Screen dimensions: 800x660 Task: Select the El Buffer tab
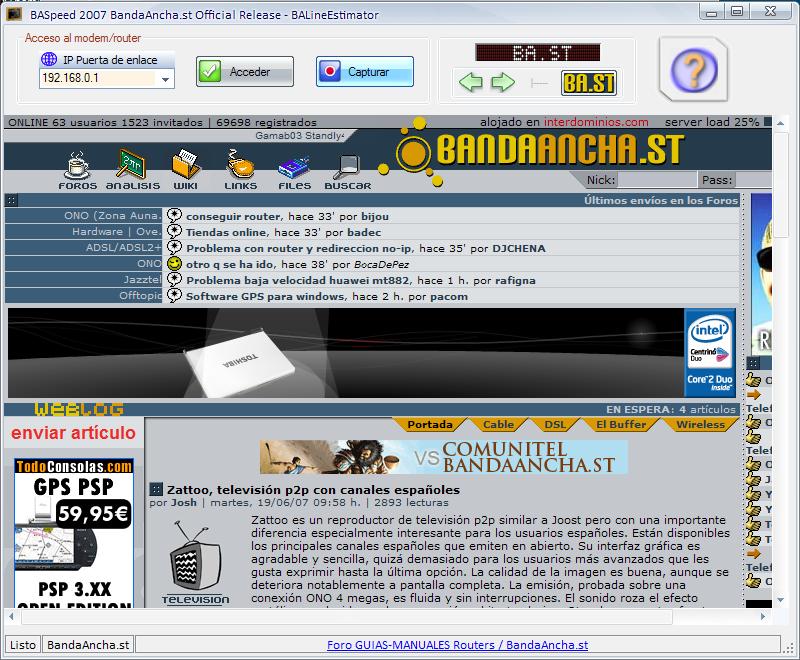tap(621, 424)
